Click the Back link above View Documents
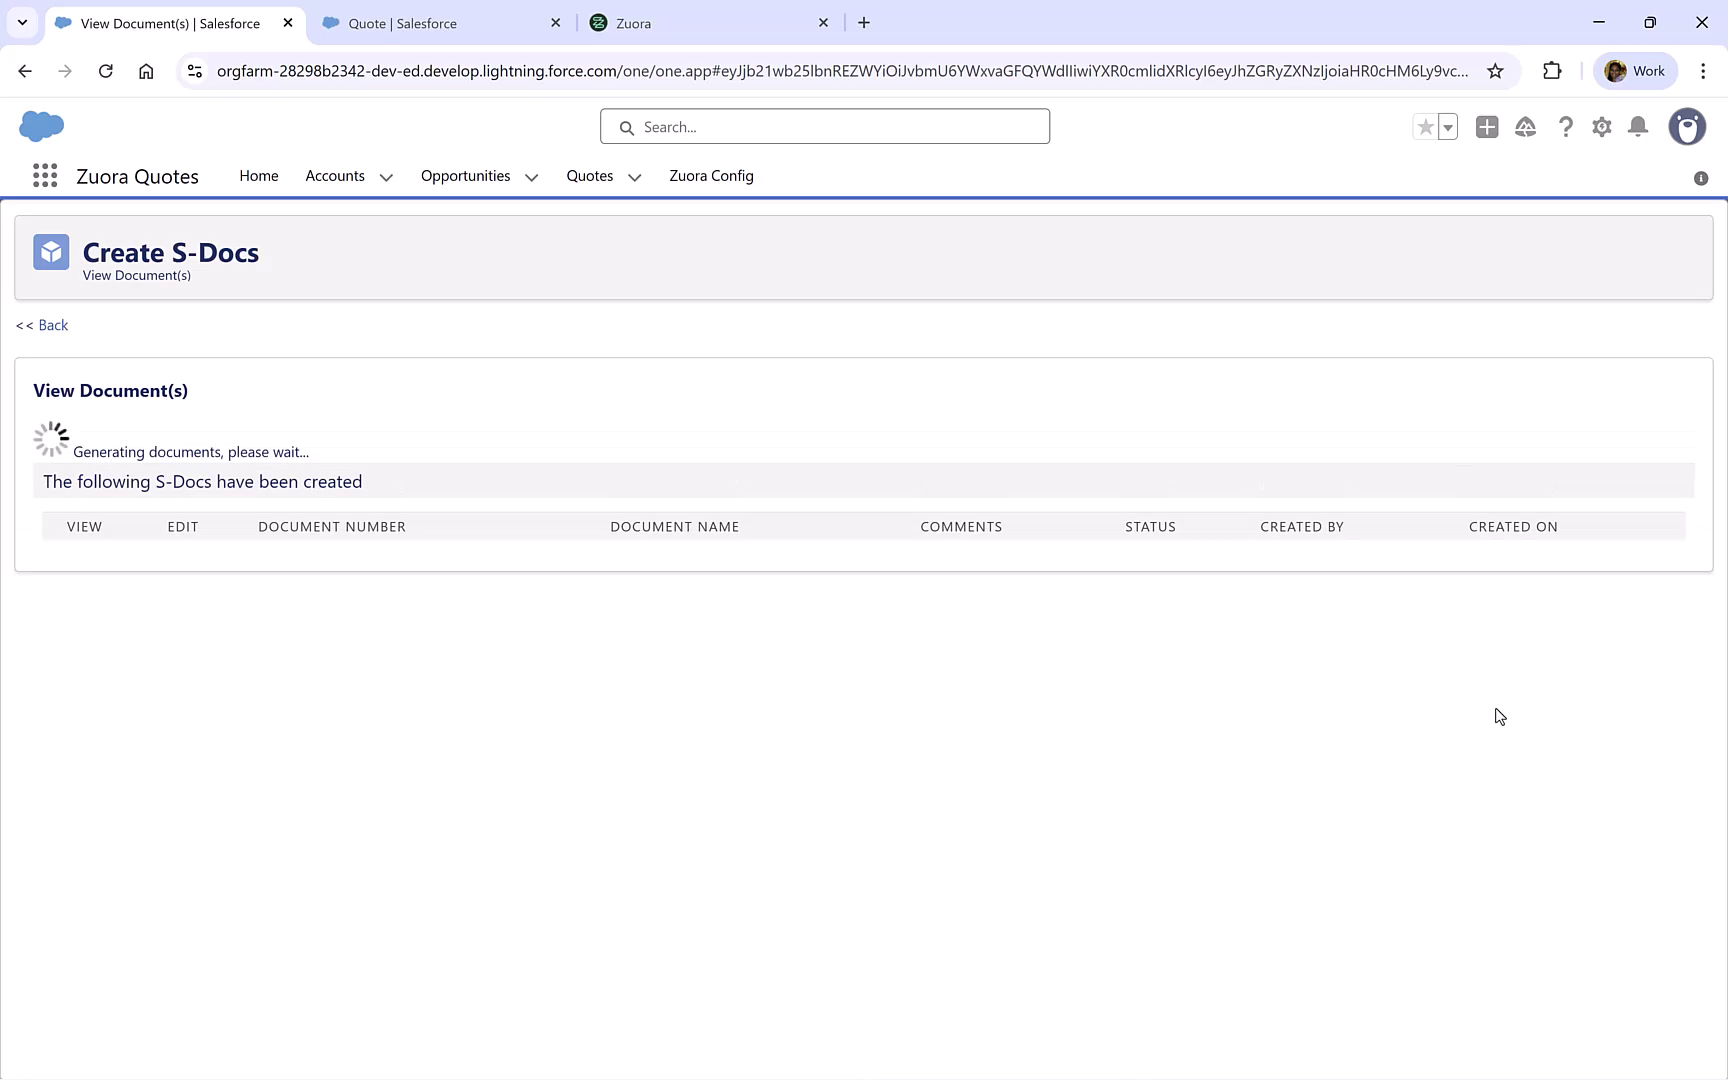The height and width of the screenshot is (1080, 1728). pos(41,325)
